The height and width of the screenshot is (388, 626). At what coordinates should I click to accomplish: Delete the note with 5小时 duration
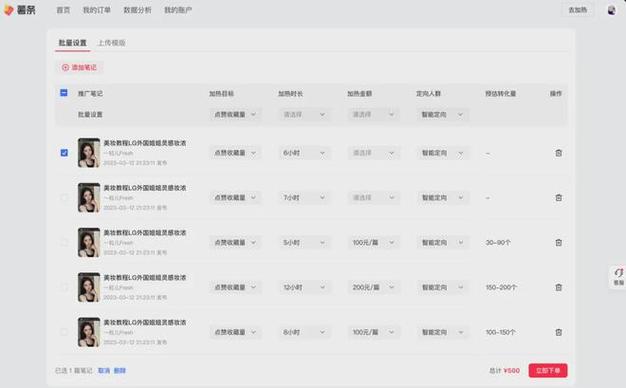[x=559, y=242]
